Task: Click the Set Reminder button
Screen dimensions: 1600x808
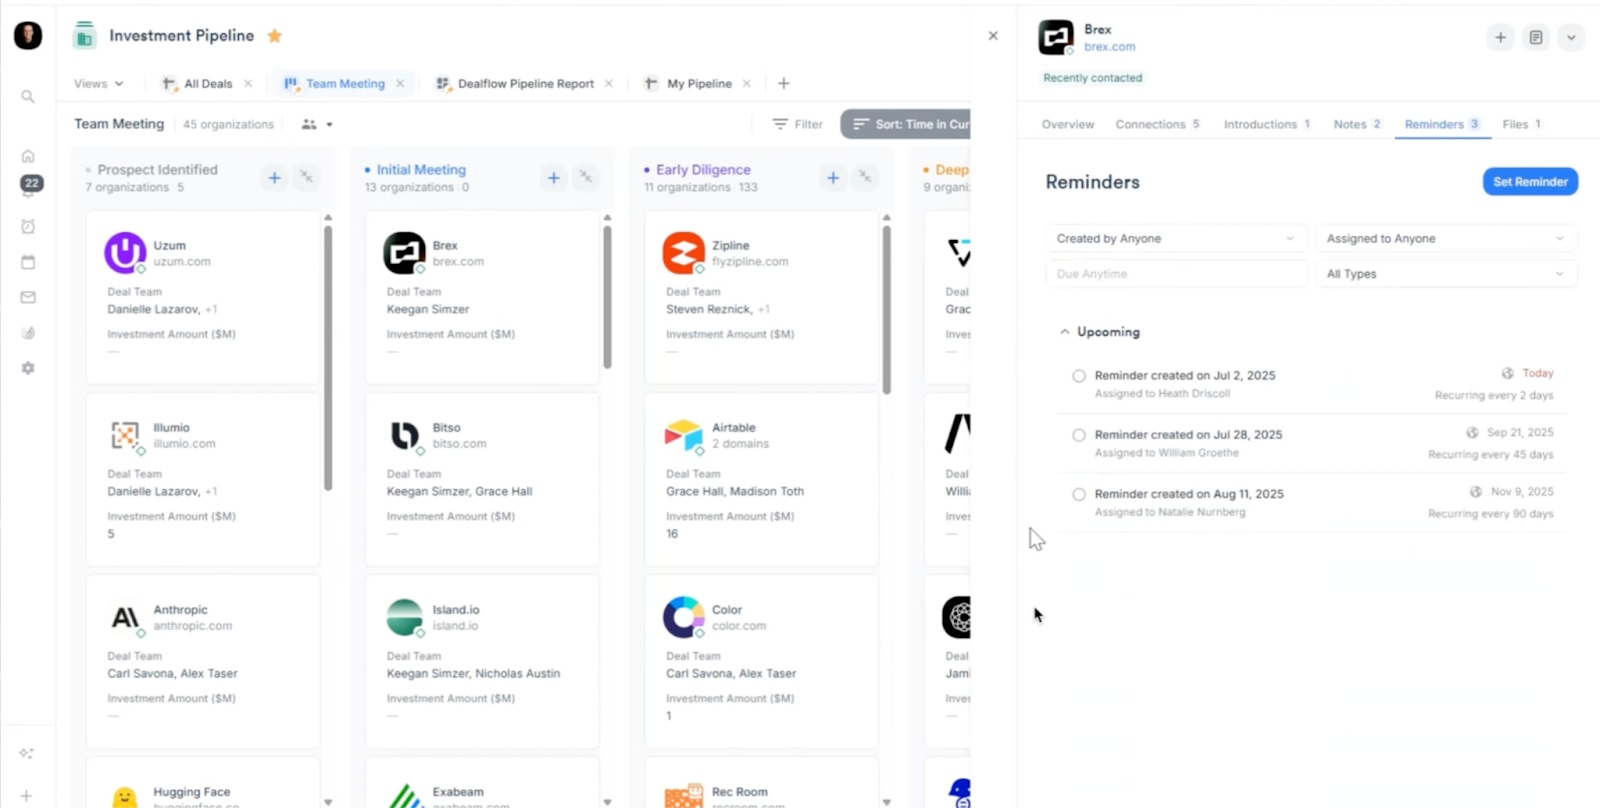Action: [x=1530, y=182]
